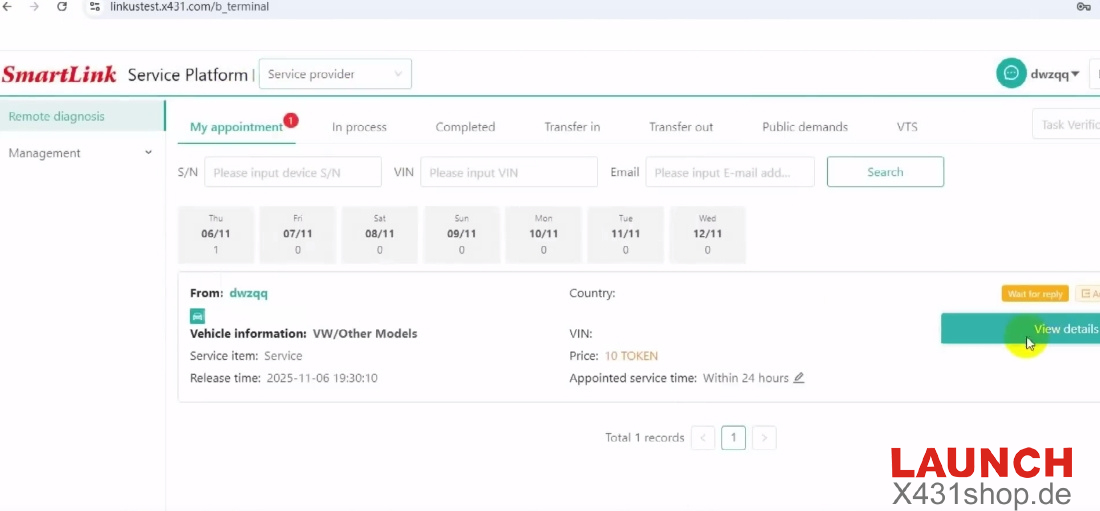Open the Public demands tab
This screenshot has height=511, width=1100.
click(804, 127)
